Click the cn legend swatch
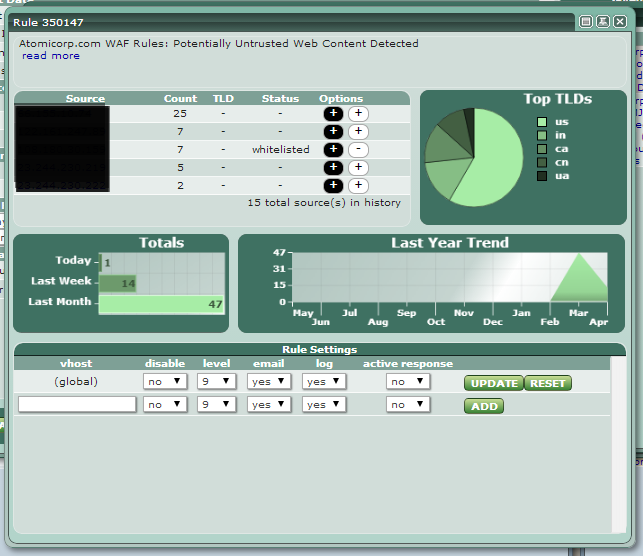 [x=542, y=162]
